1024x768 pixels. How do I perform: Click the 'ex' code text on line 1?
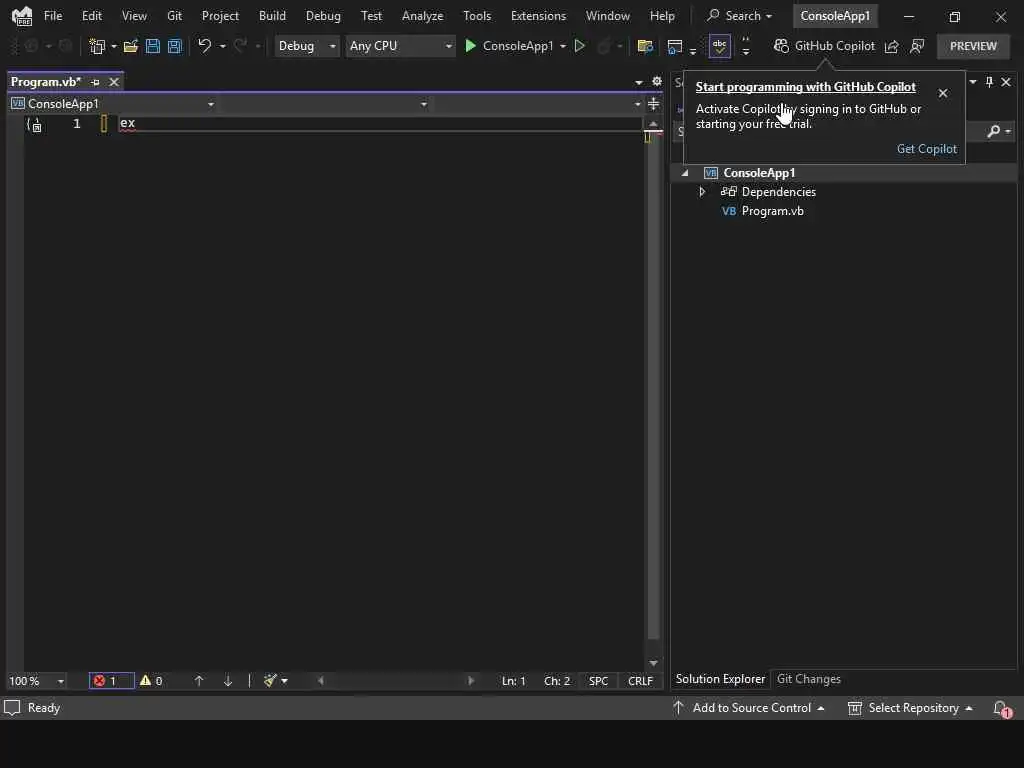click(127, 123)
